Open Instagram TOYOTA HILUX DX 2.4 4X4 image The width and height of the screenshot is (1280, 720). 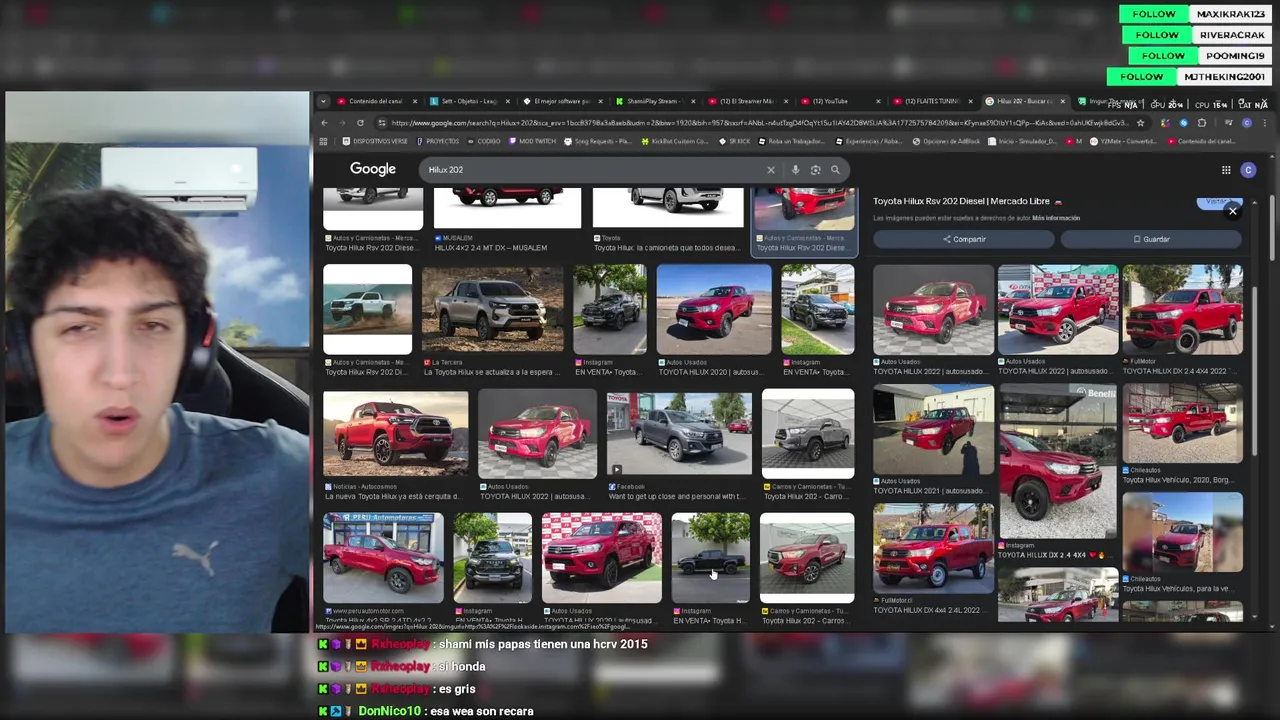(1058, 461)
